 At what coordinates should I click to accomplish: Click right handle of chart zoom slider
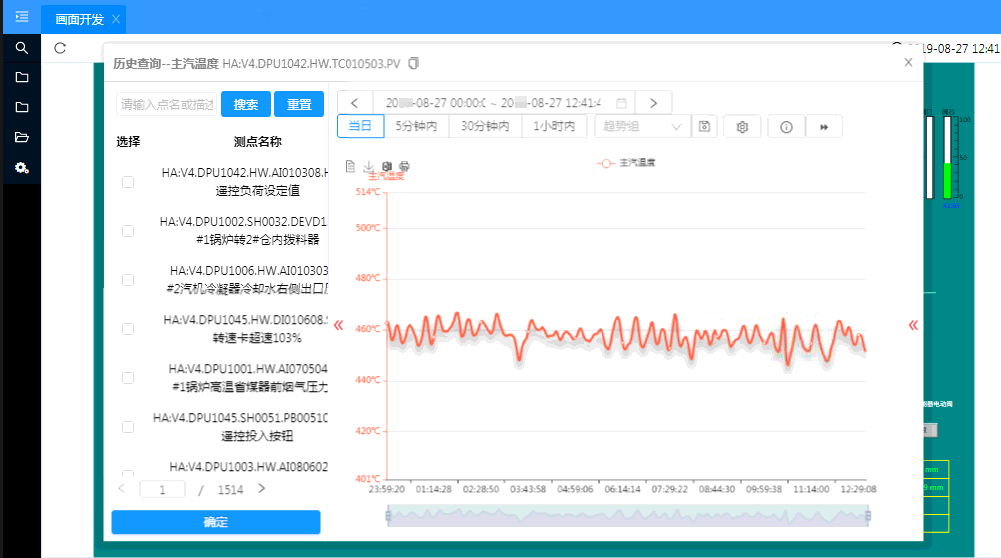tap(868, 516)
